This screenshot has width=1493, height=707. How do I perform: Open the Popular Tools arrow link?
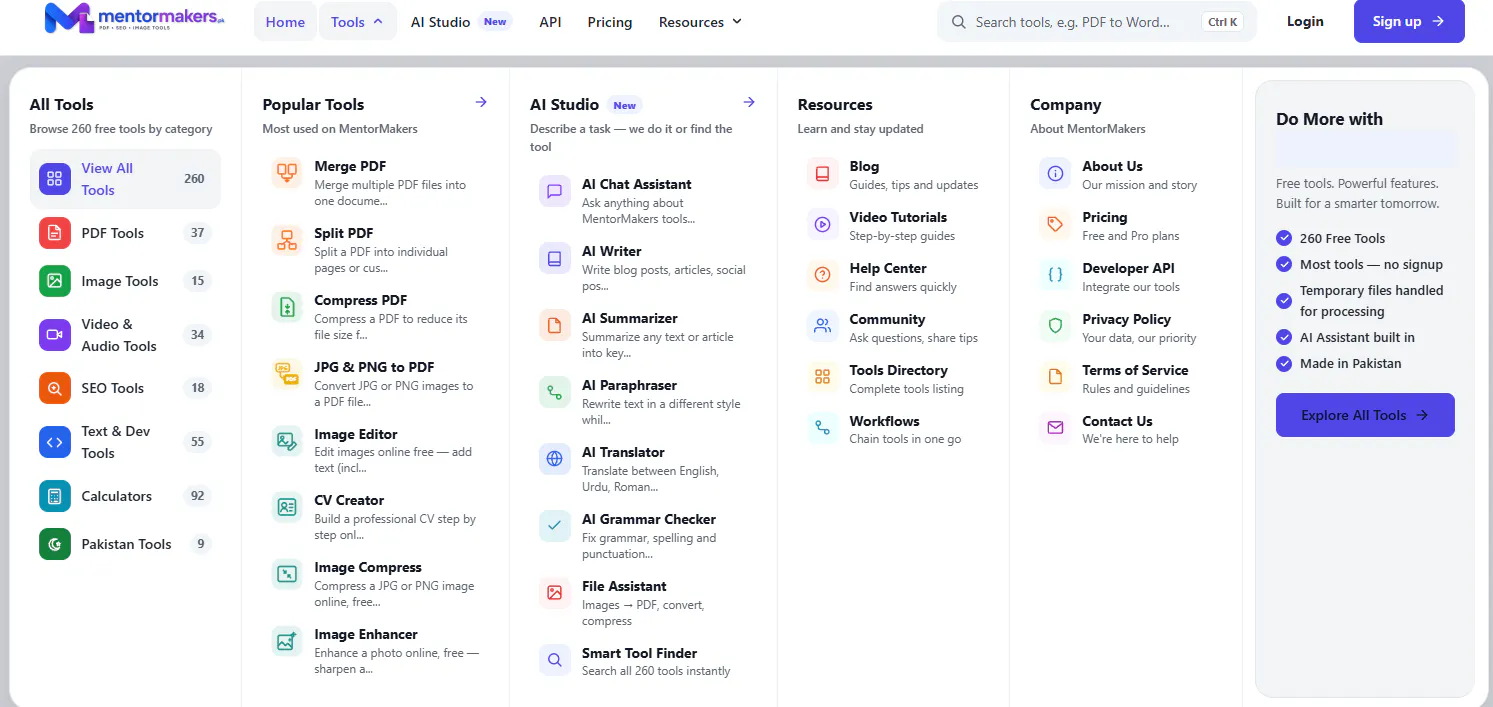click(x=481, y=102)
